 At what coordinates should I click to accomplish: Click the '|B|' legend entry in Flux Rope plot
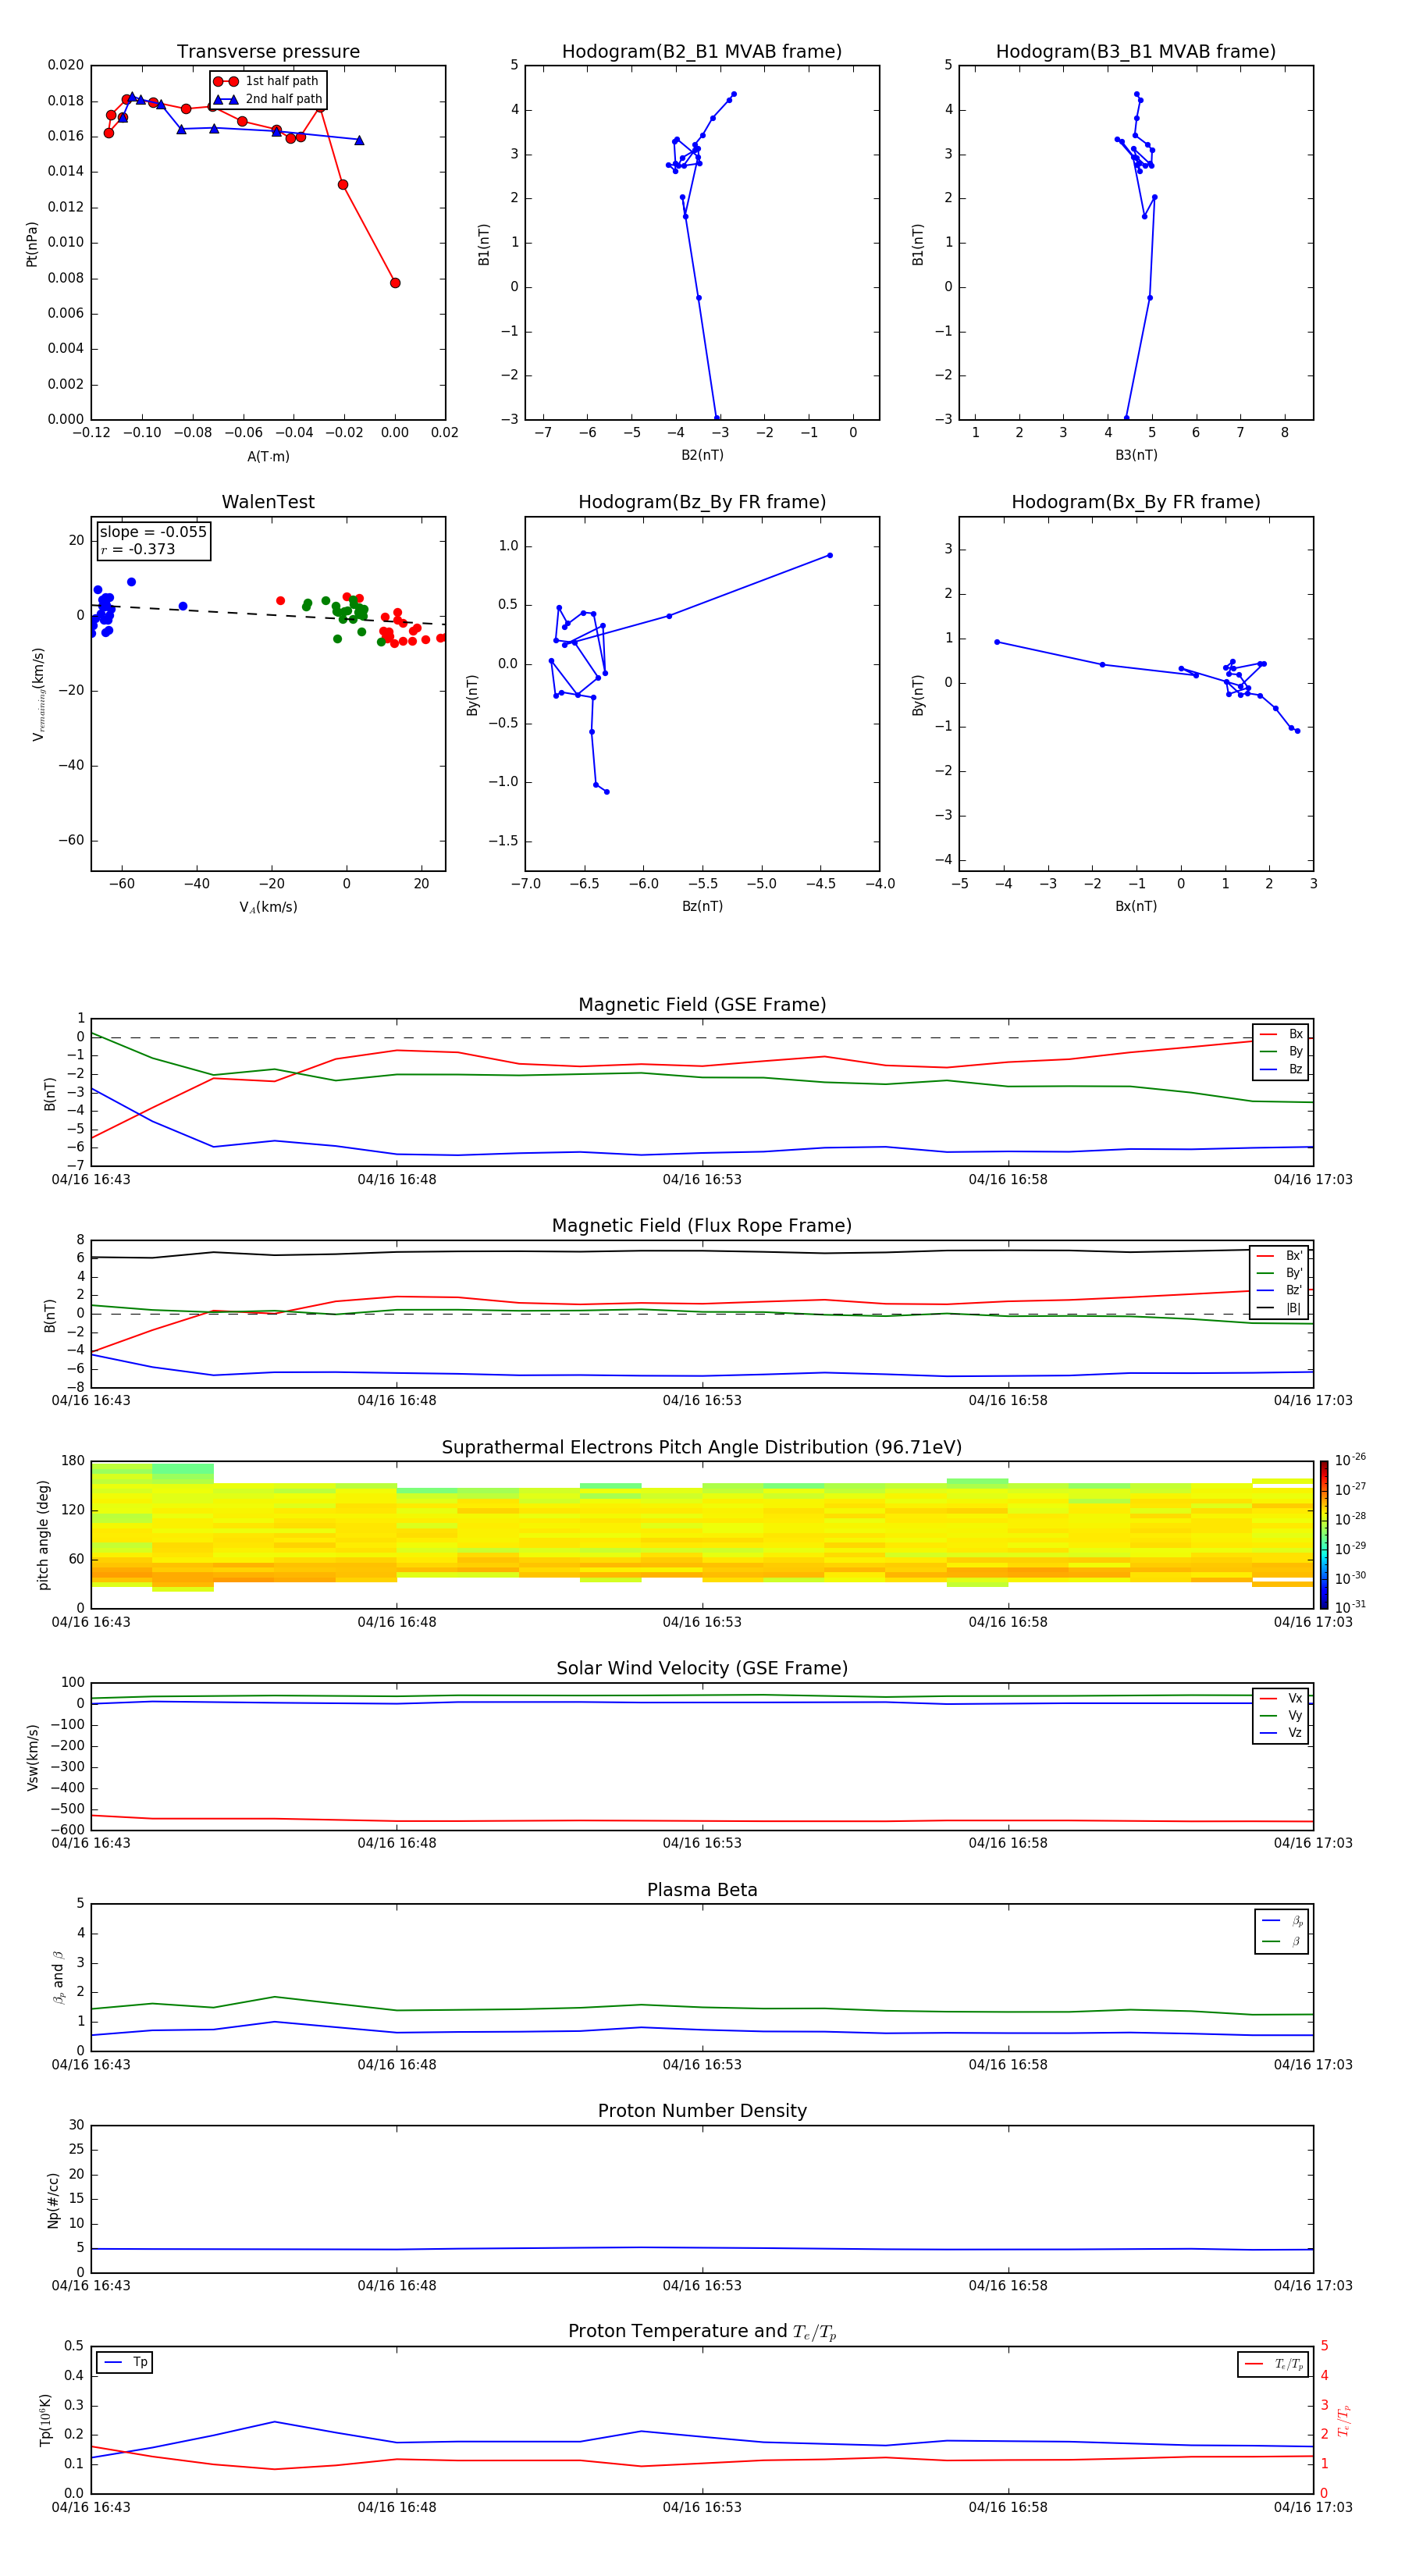[x=1279, y=1308]
